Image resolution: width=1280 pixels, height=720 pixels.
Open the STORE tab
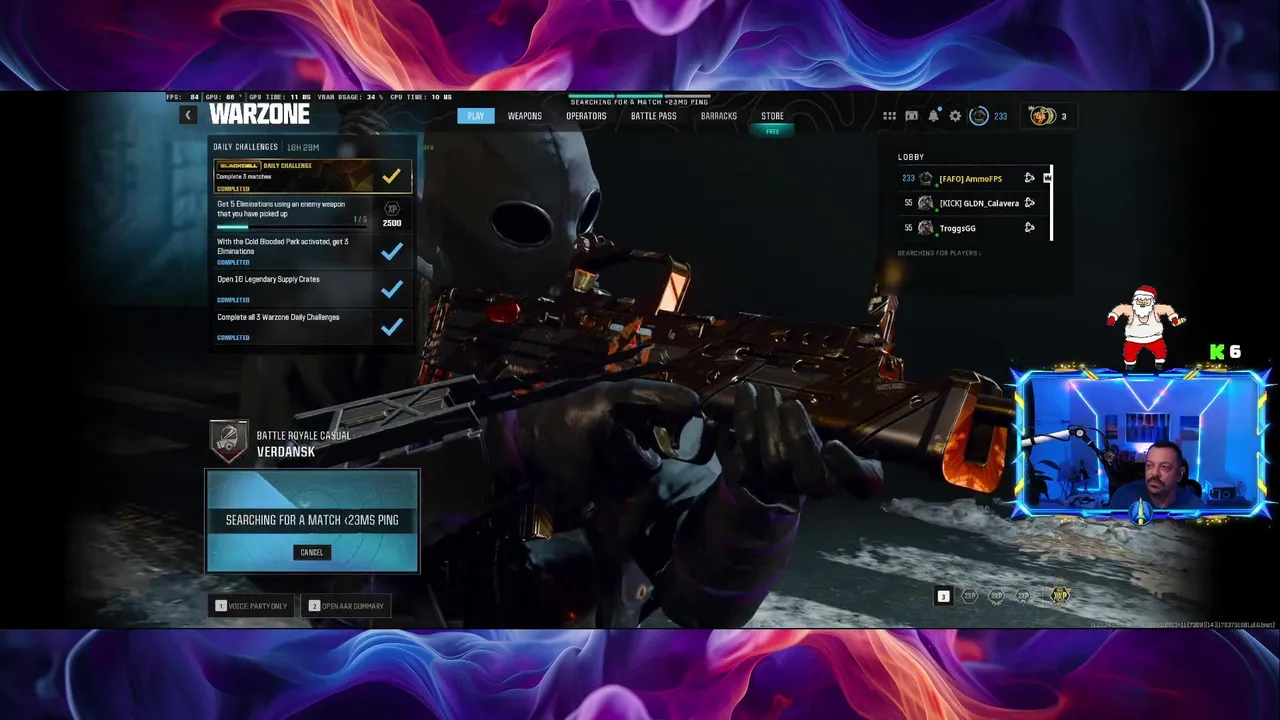(772, 116)
